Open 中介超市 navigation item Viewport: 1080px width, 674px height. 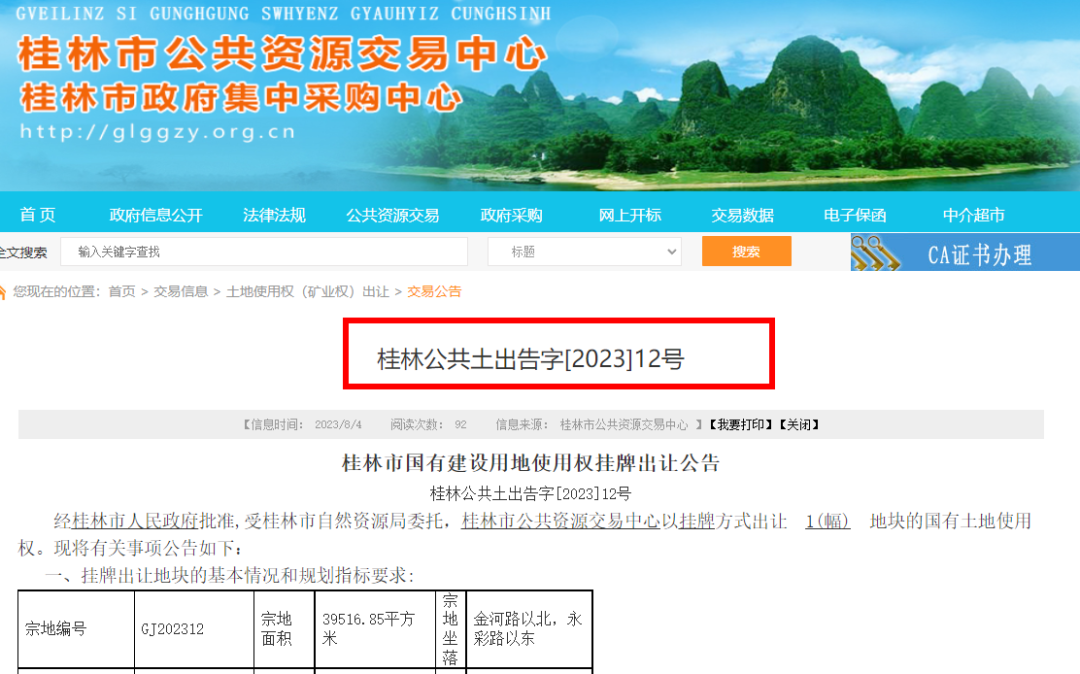973,215
